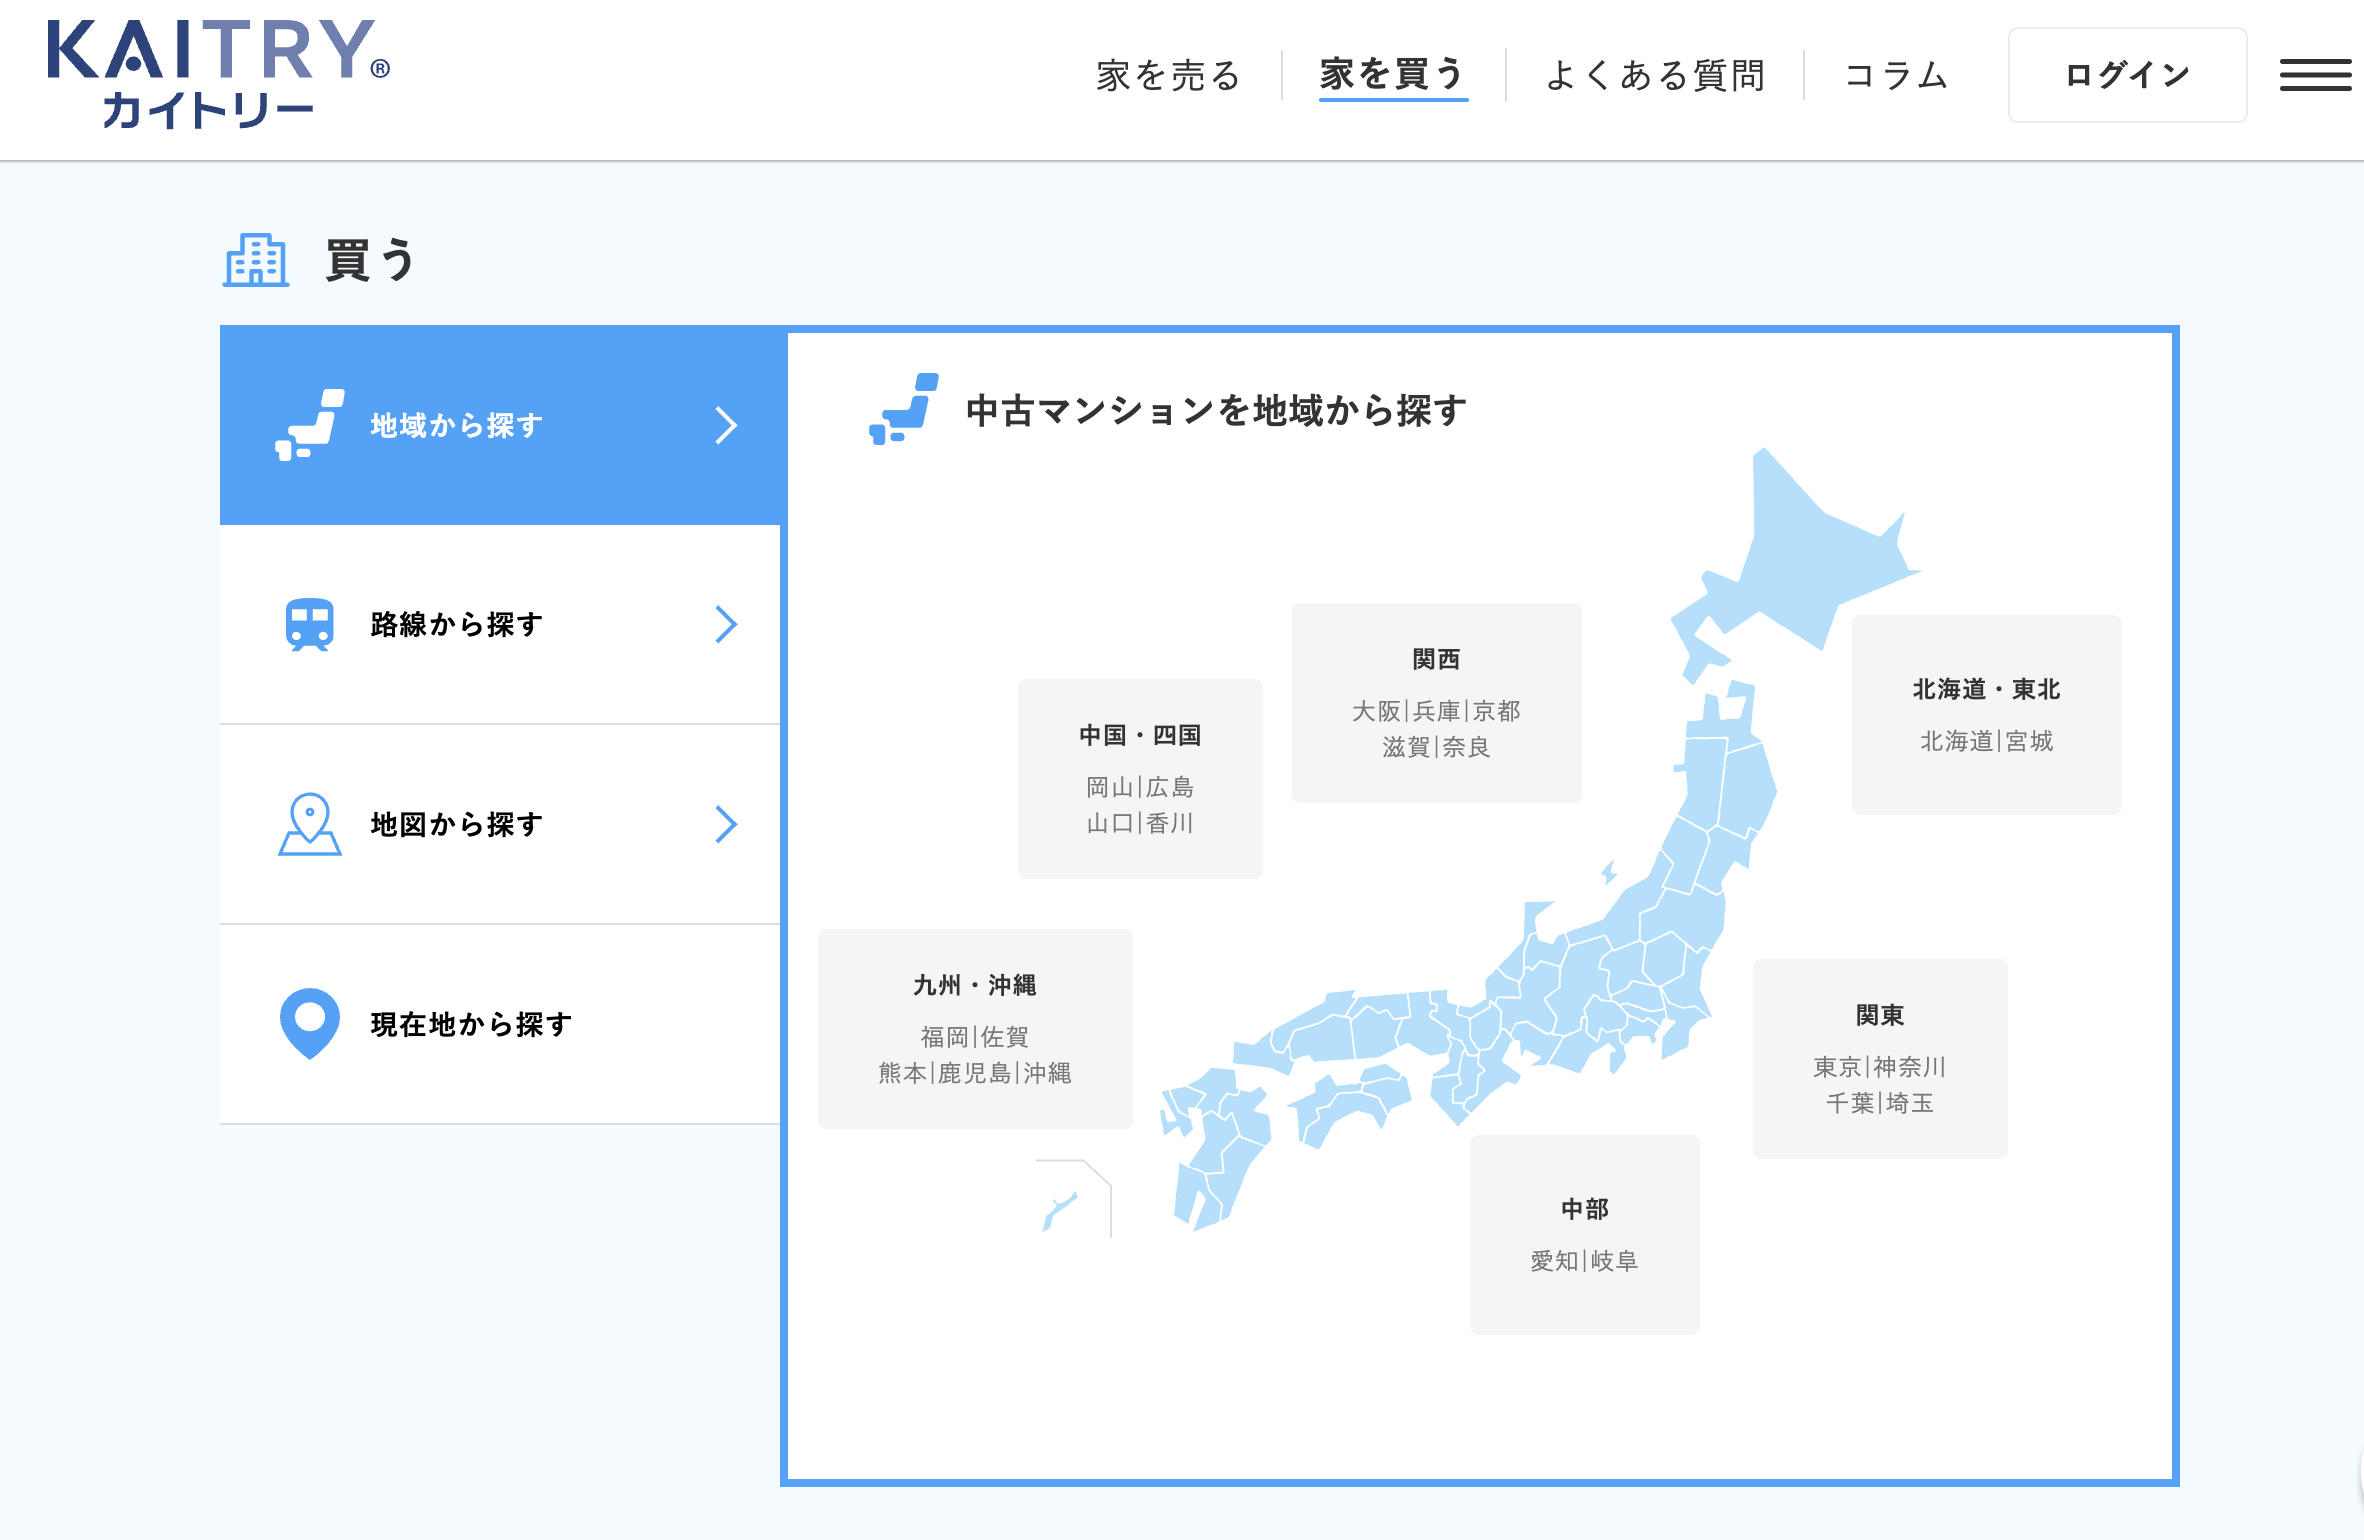Expand the 地図から探す chevron
This screenshot has height=1540, width=2364.
click(728, 824)
